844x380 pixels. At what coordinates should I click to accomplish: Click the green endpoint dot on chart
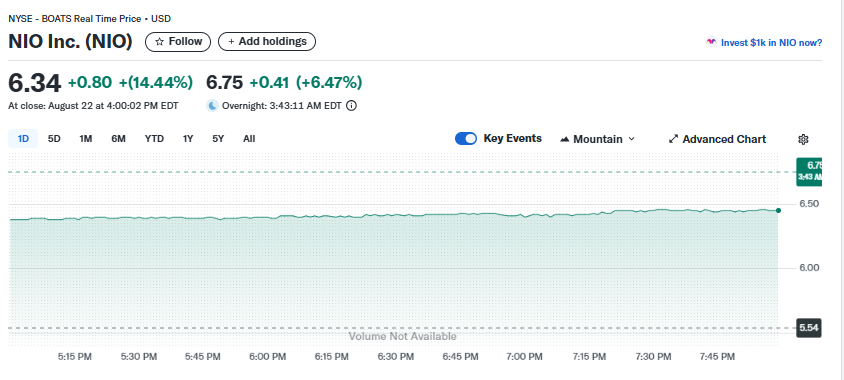(778, 210)
